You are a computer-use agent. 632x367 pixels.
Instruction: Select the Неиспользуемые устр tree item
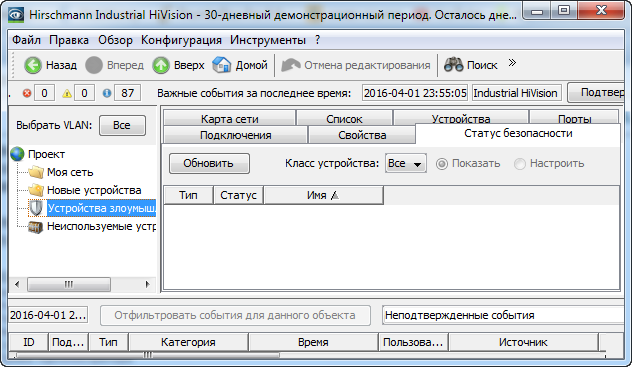click(101, 226)
